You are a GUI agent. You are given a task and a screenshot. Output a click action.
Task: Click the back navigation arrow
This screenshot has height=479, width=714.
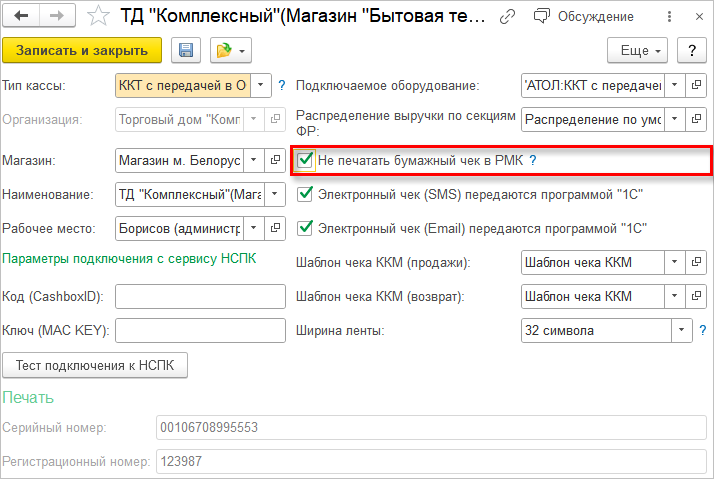click(x=22, y=16)
